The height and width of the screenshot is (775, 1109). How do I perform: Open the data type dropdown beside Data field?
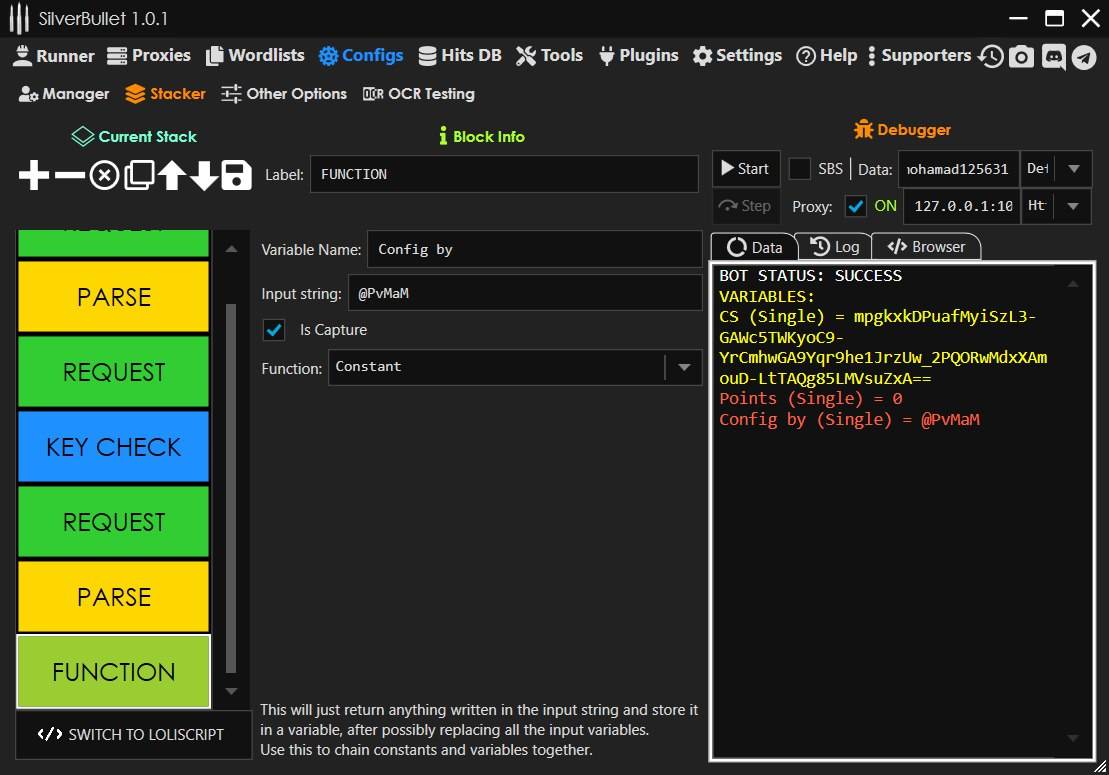pos(1074,169)
